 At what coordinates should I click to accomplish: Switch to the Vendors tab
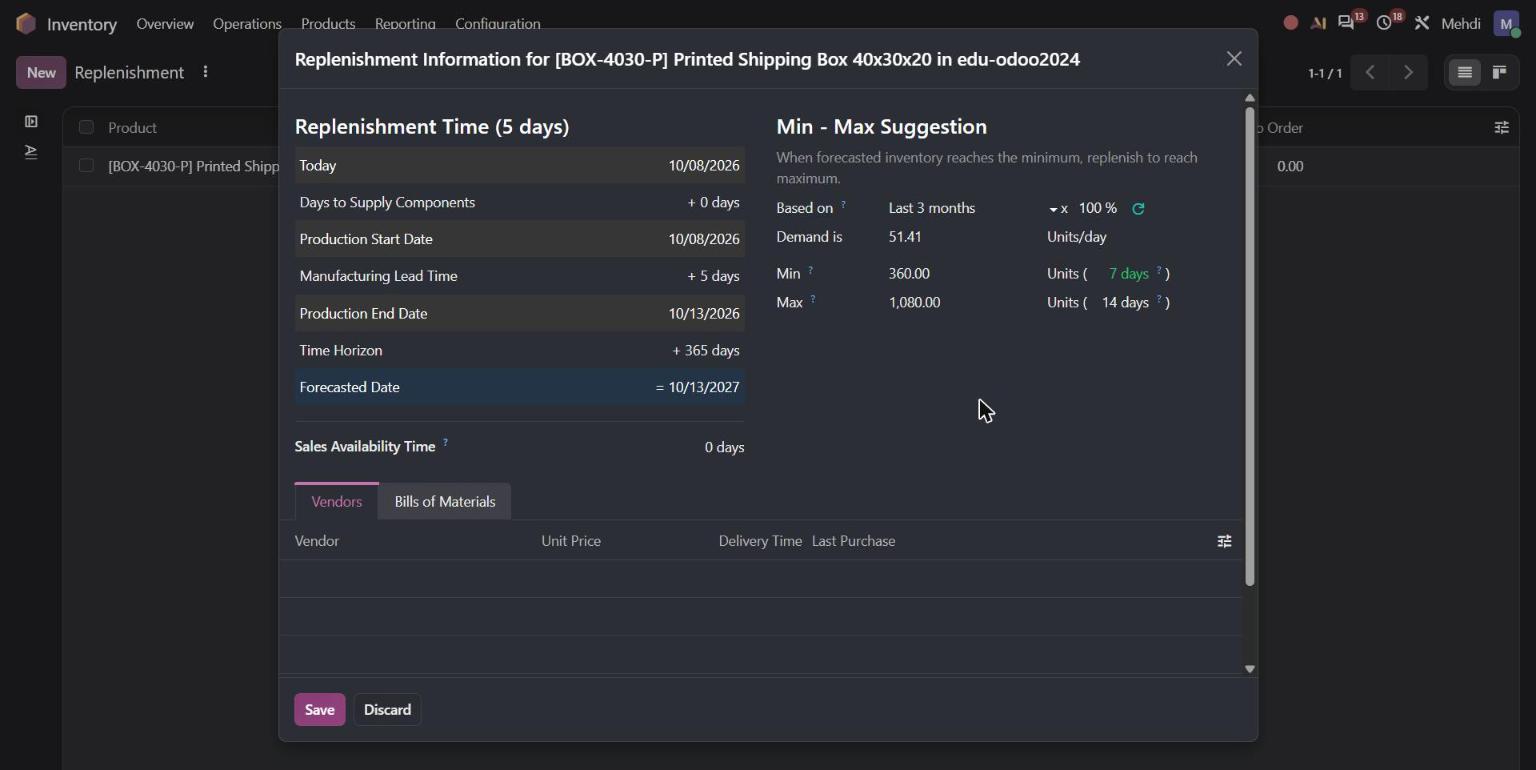[x=337, y=501]
